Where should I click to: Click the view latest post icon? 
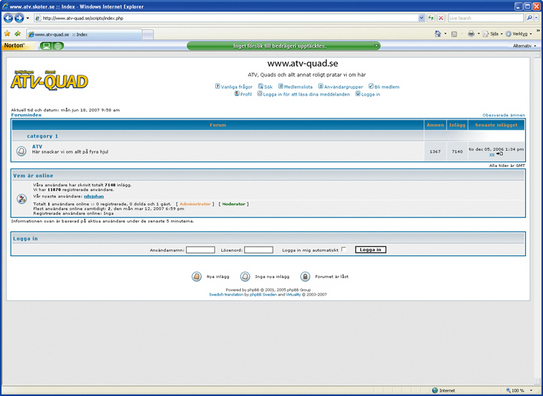pyautogui.click(x=500, y=154)
